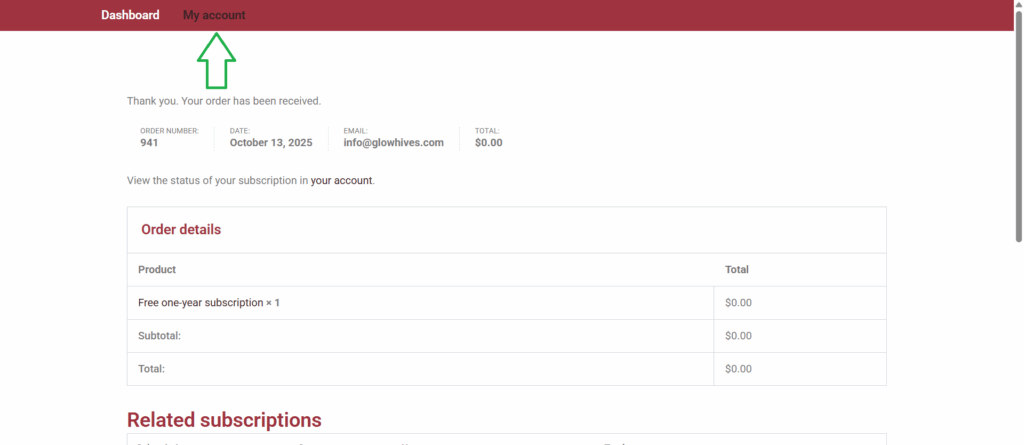Click the product row $0.00 price
The width and height of the screenshot is (1024, 445).
pos(738,303)
